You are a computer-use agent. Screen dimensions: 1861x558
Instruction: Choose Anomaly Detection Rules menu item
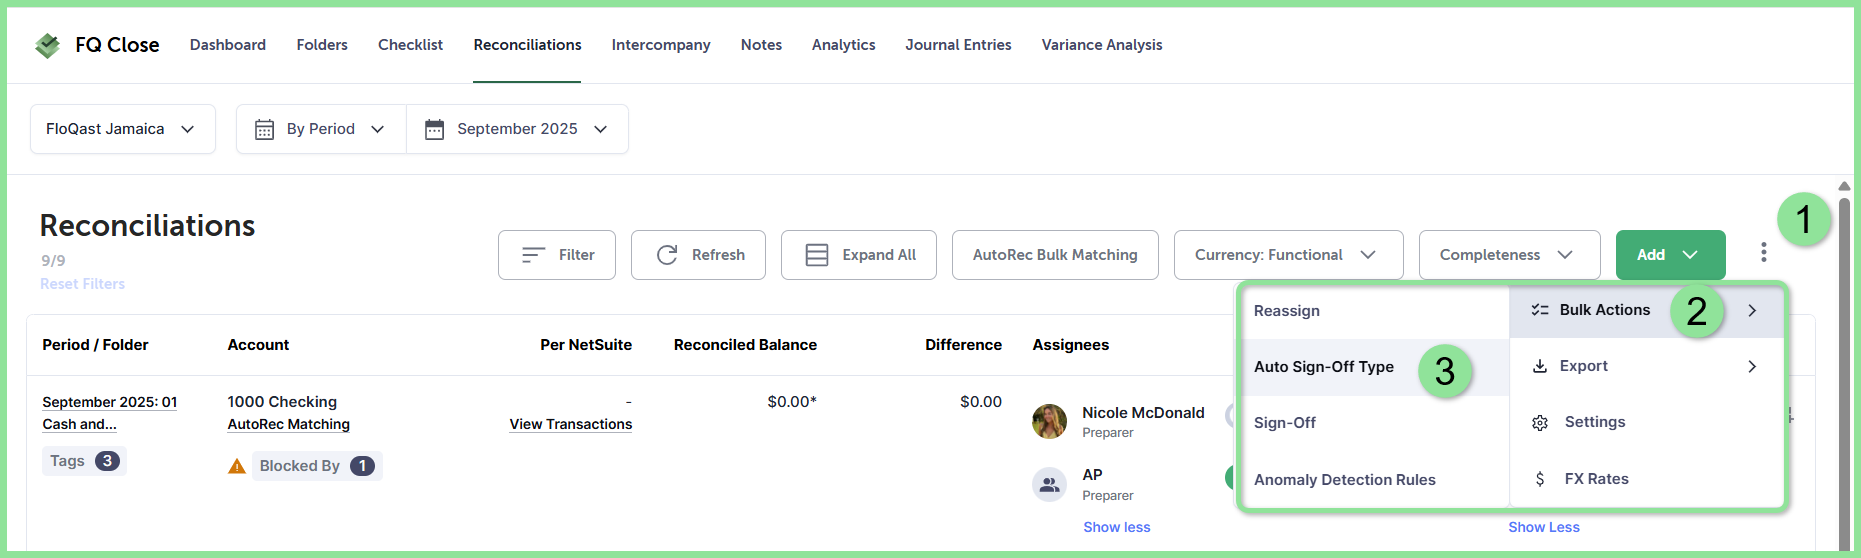pos(1374,480)
